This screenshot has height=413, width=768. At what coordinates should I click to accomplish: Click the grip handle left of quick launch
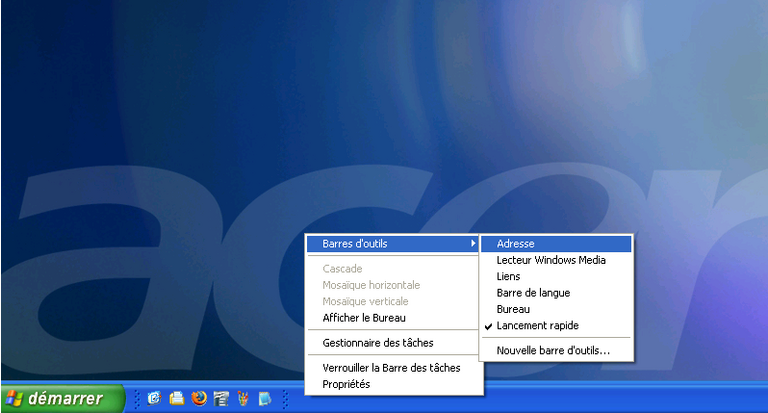pos(137,399)
